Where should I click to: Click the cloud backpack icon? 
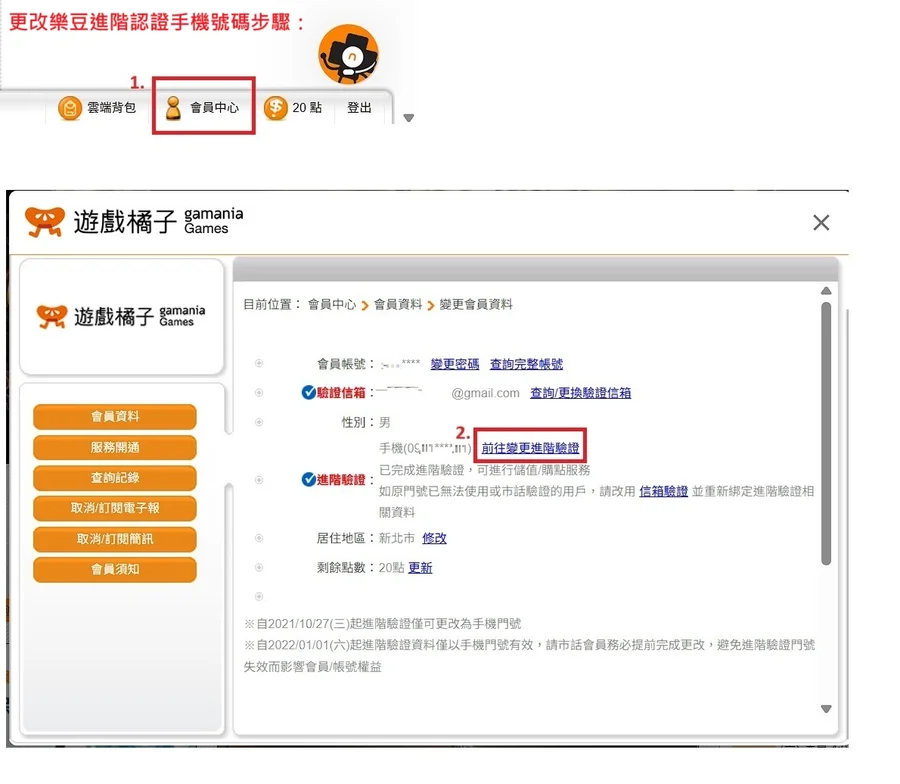pyautogui.click(x=69, y=108)
